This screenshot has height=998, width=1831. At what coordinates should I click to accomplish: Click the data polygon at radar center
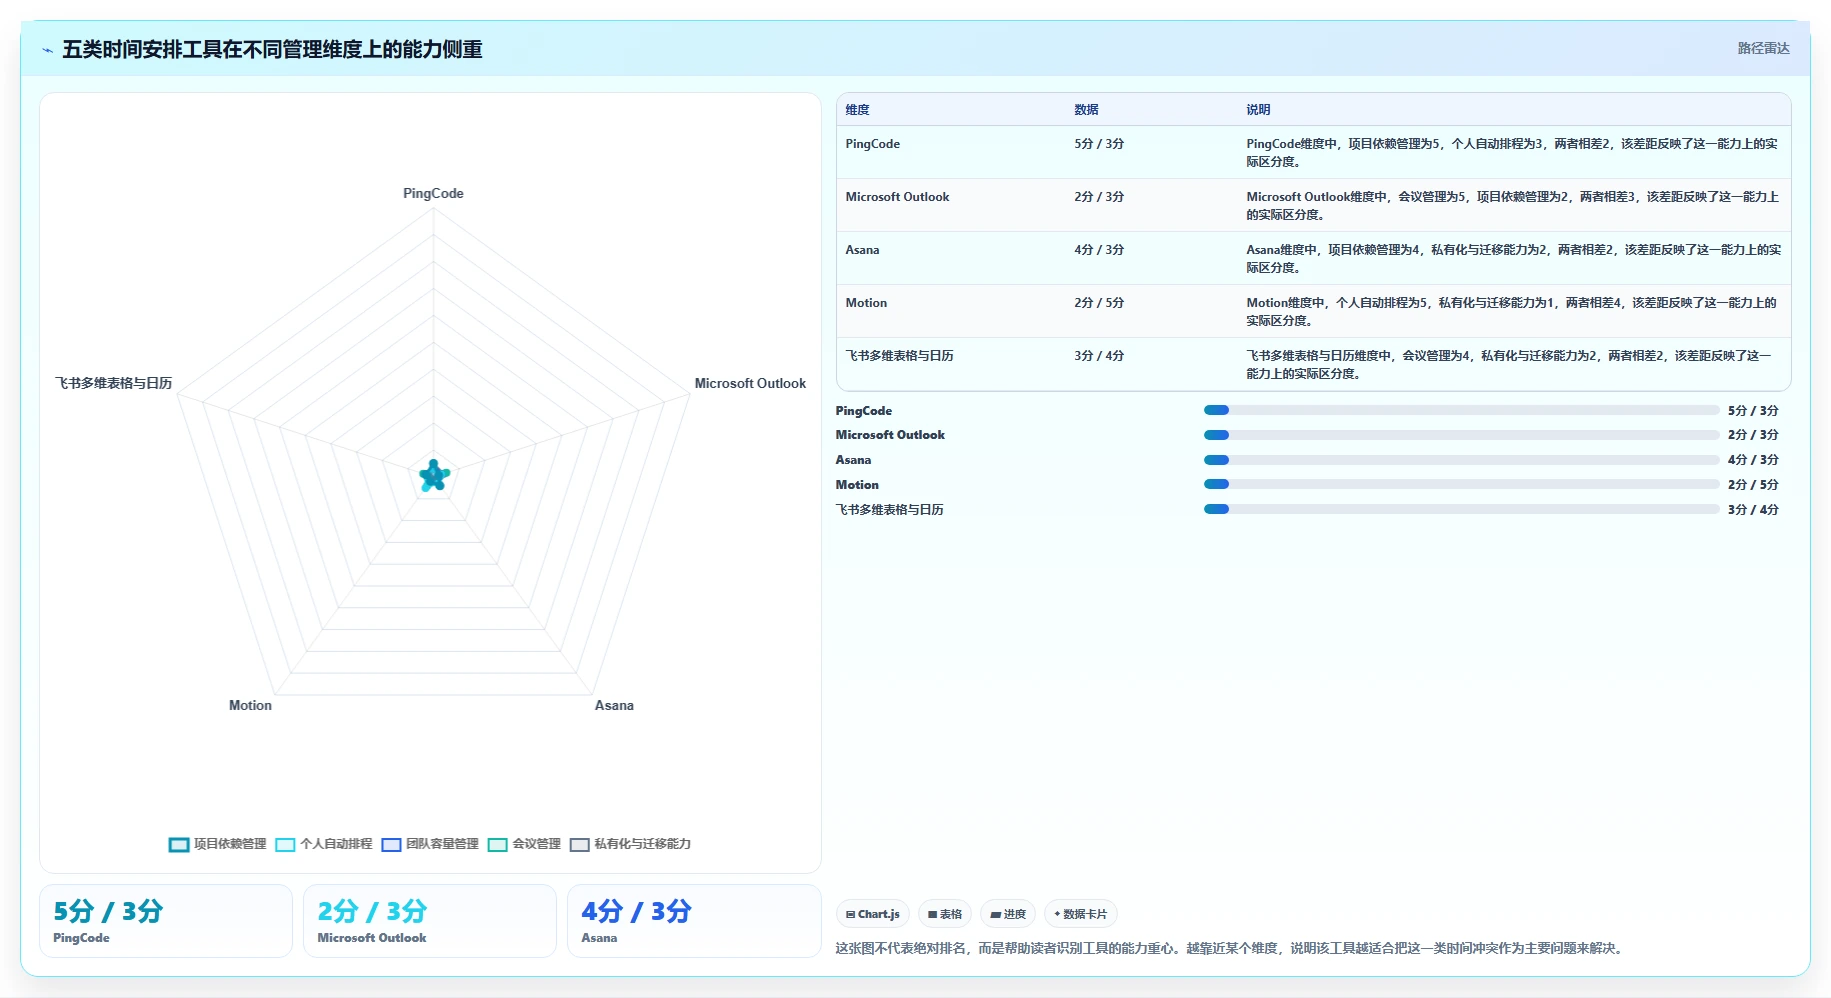tap(434, 476)
